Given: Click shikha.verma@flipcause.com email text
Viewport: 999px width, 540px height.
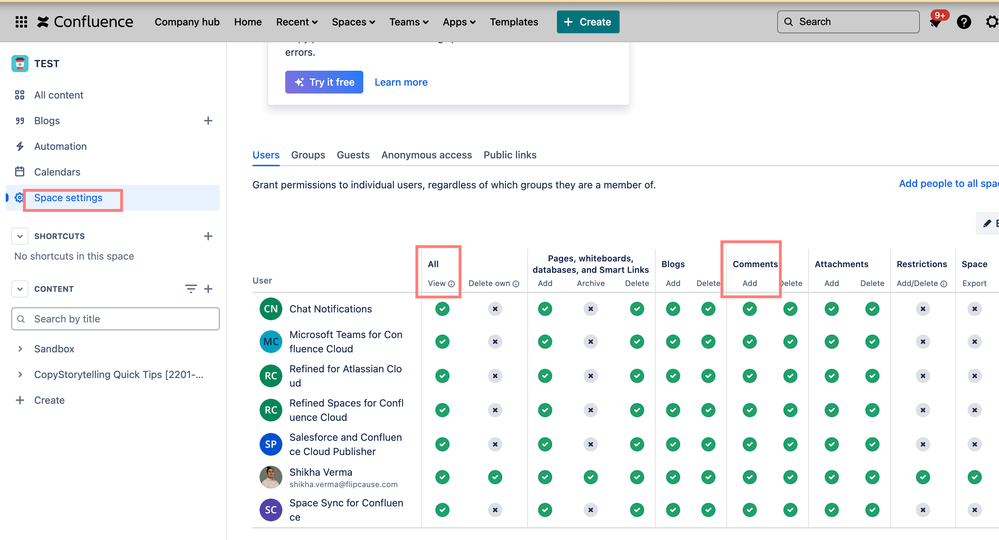Looking at the screenshot, I should (x=343, y=485).
